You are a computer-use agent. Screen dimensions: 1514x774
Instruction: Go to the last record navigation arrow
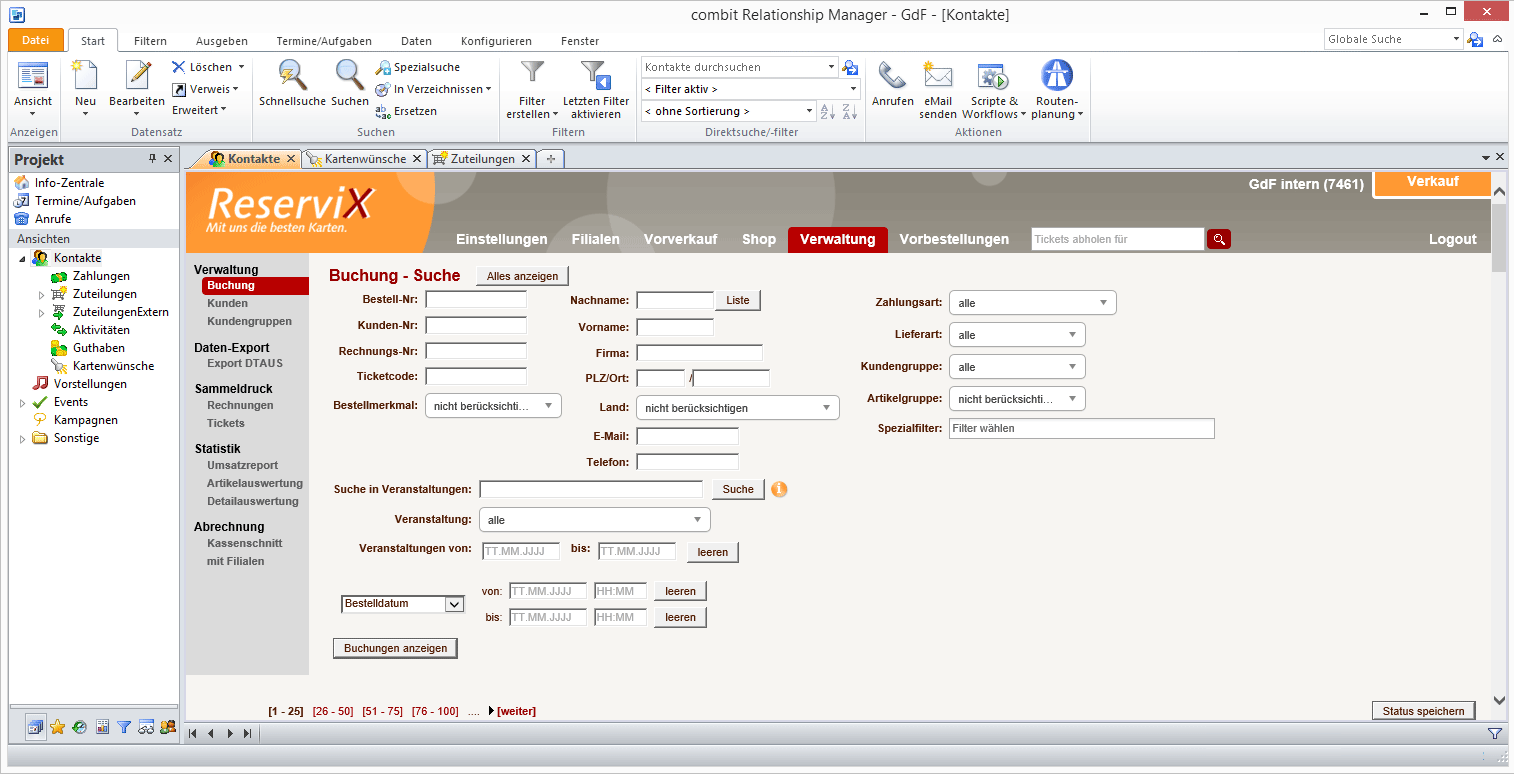tap(247, 733)
